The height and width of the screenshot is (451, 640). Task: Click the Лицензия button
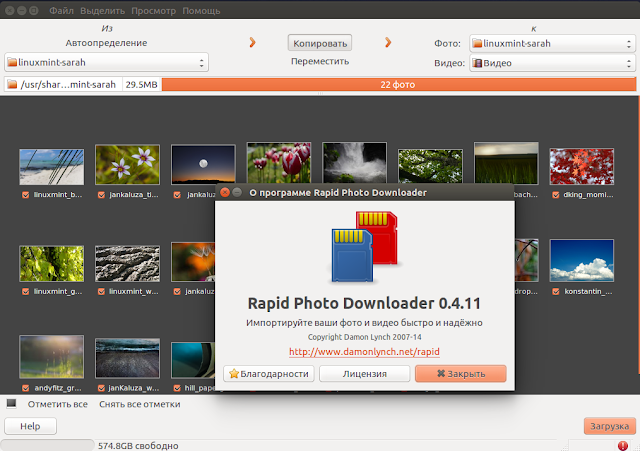pos(364,373)
